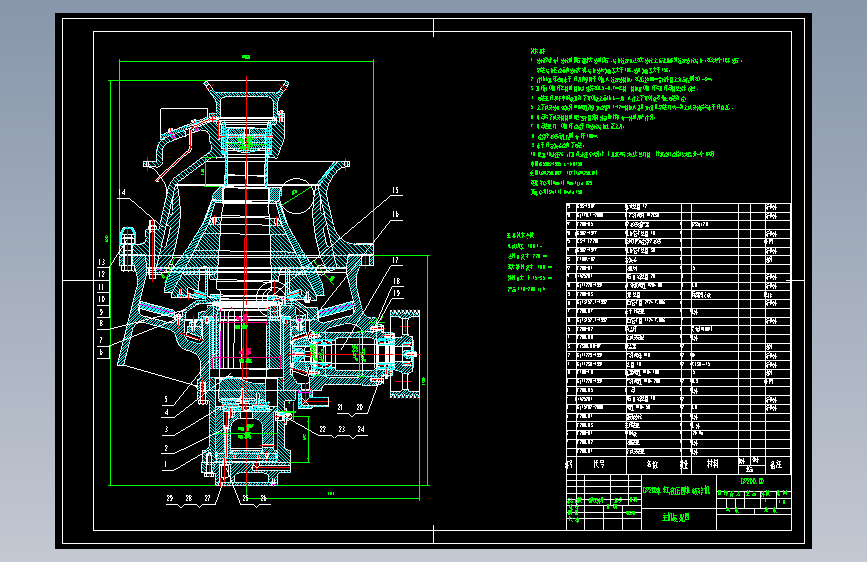Select part balloon number 19

pyautogui.click(x=397, y=293)
